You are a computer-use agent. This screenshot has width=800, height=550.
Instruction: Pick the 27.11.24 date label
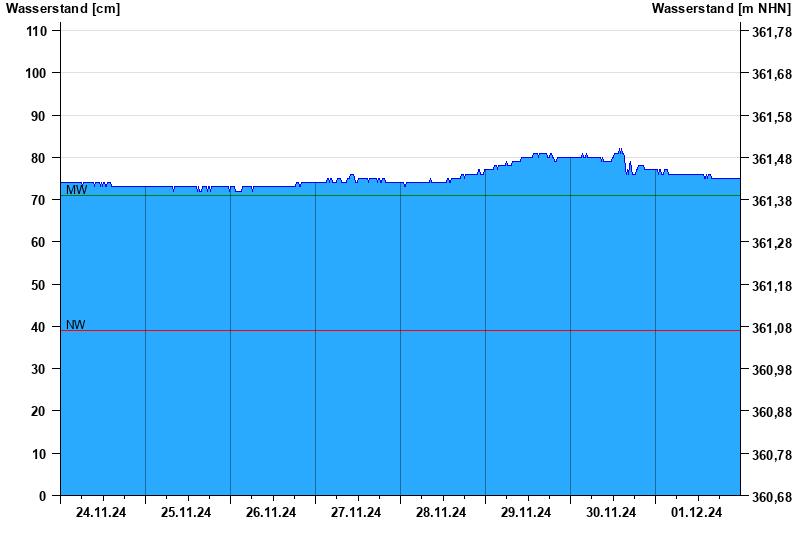coord(356,513)
